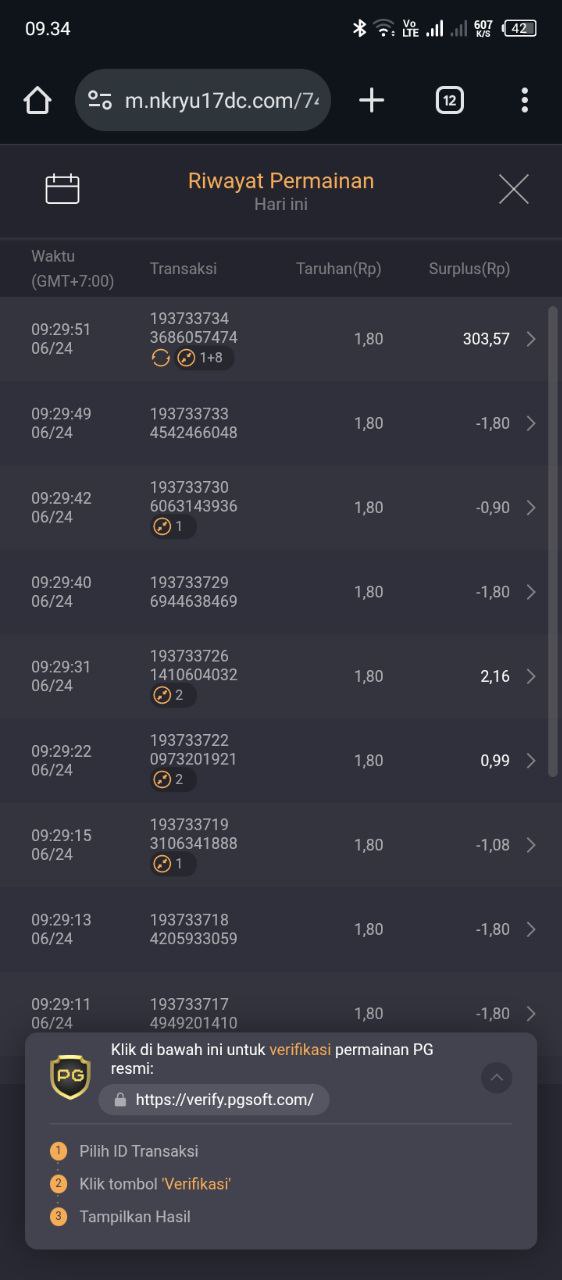Expand details for the 0,99 surplus row
This screenshot has height=1280, width=562.
click(x=531, y=760)
